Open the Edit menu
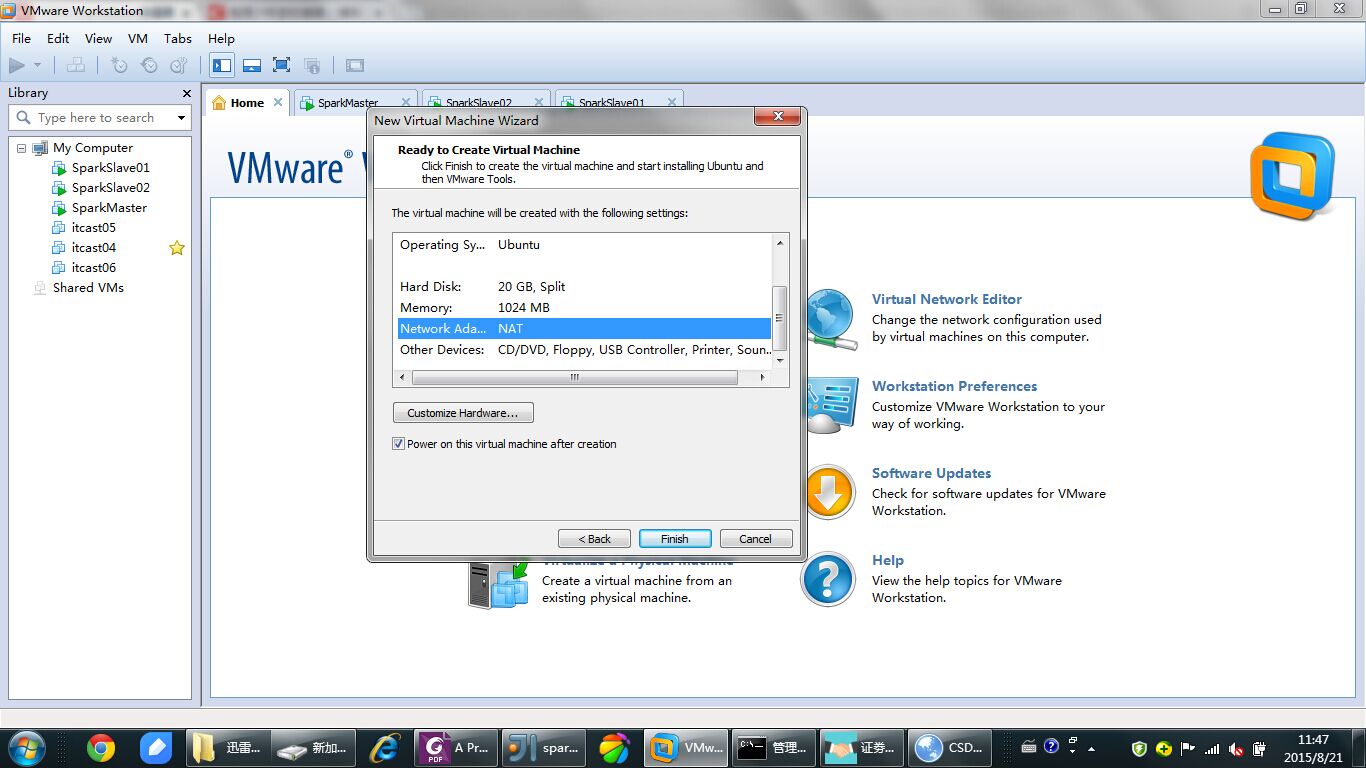 tap(58, 38)
